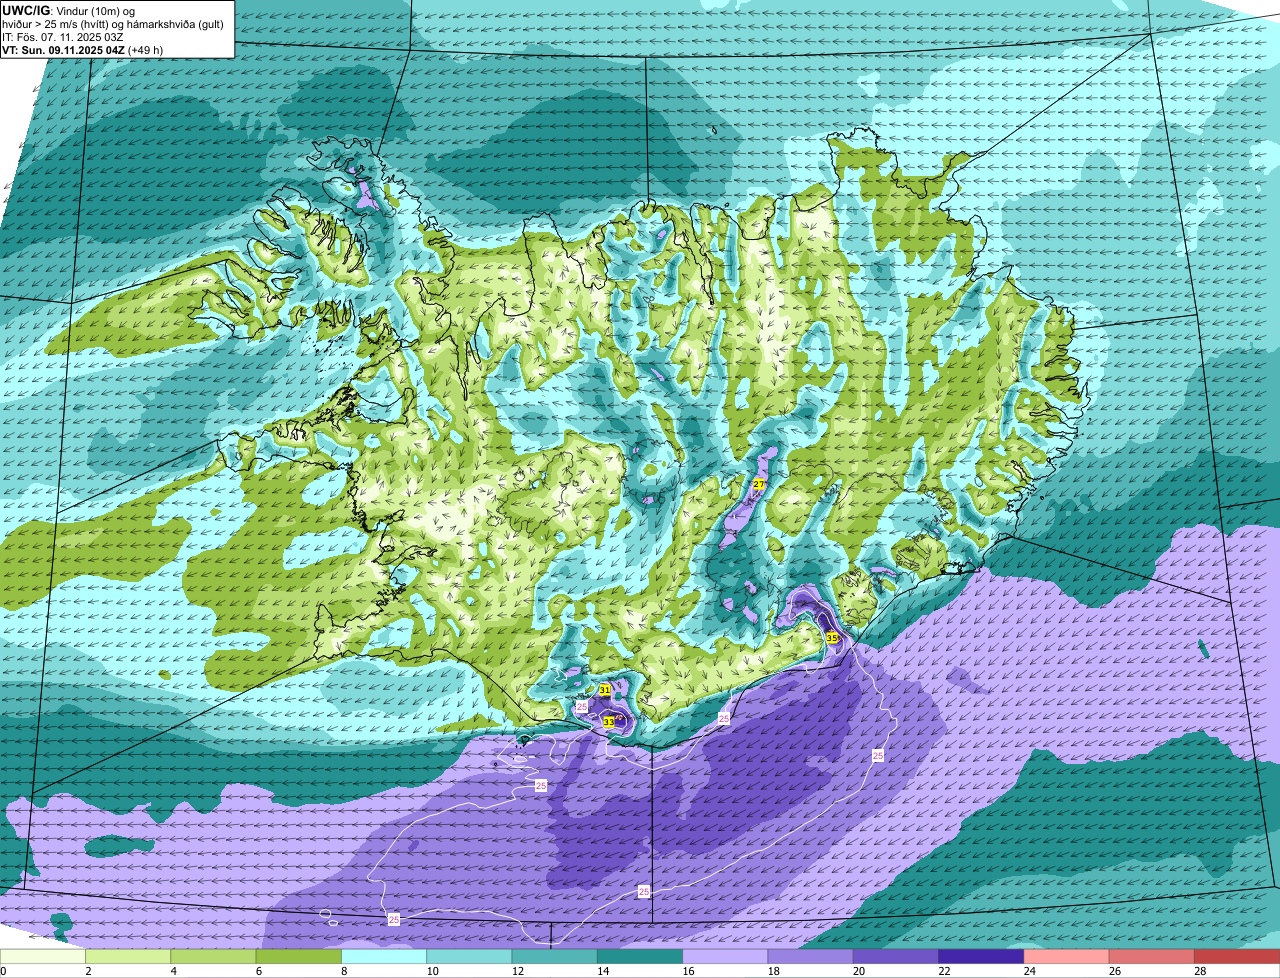Pick the 16–18 m/s lavender legend swatch
Image resolution: width=1280 pixels, height=978 pixels.
click(x=726, y=956)
